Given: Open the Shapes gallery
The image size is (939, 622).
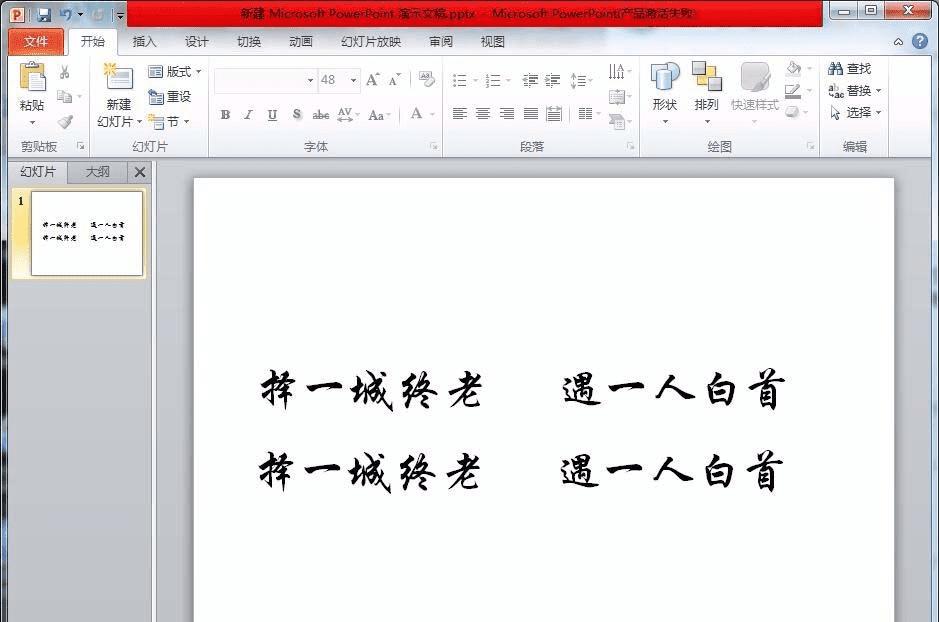Looking at the screenshot, I should coord(665,92).
